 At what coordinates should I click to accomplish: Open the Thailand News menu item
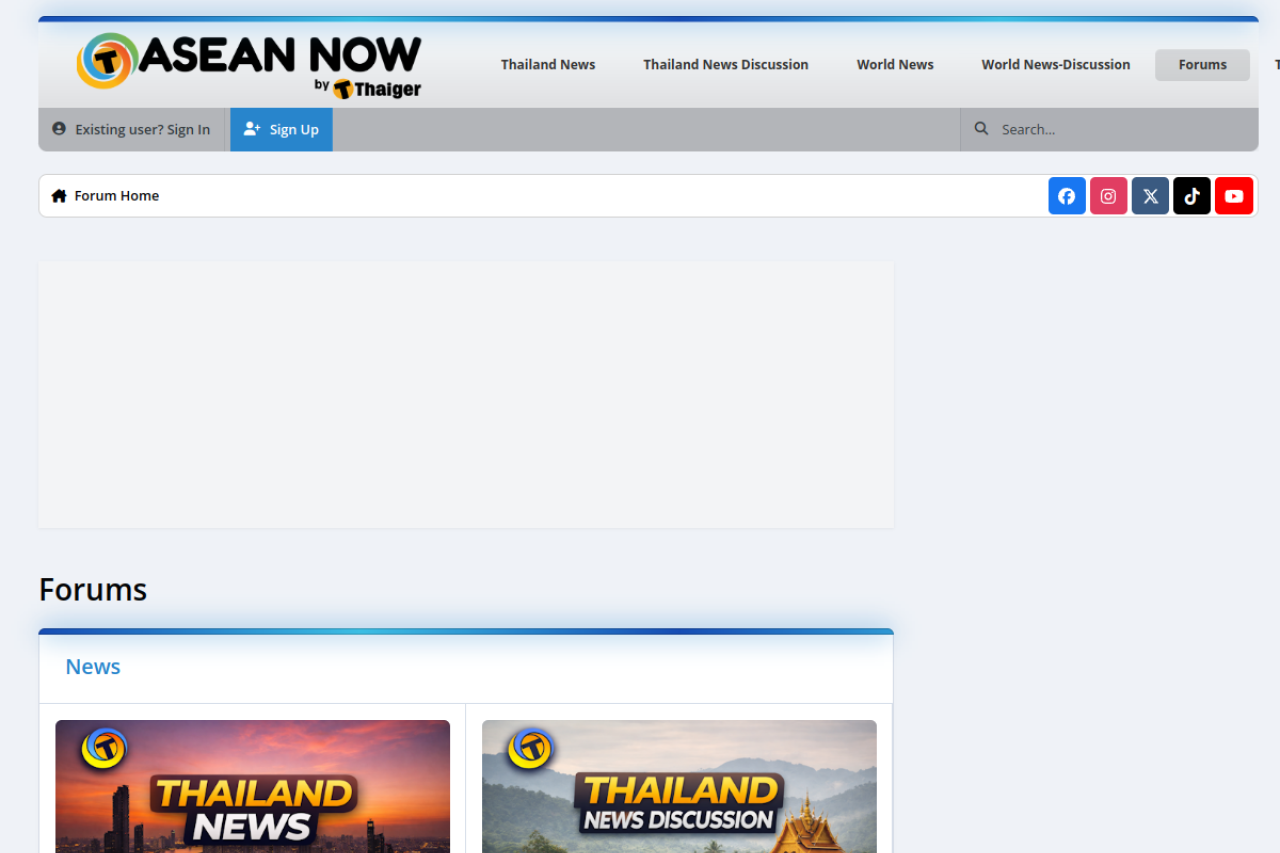pos(548,65)
